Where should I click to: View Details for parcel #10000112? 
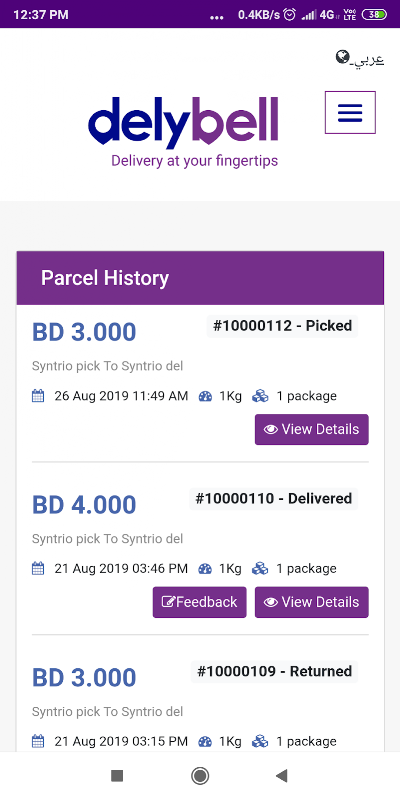[312, 430]
